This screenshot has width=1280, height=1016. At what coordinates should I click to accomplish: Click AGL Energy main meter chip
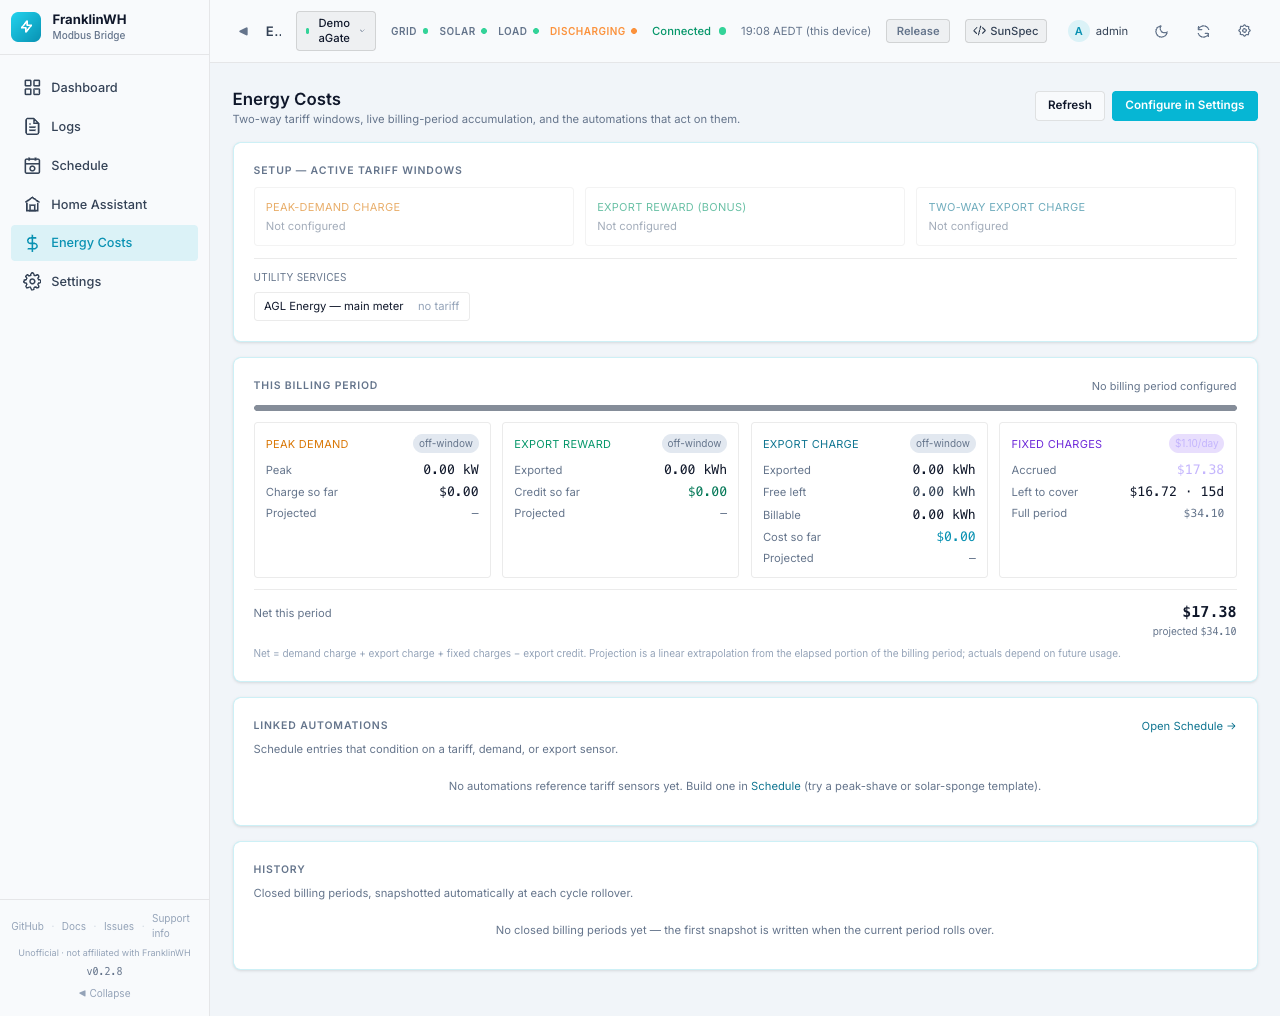362,307
